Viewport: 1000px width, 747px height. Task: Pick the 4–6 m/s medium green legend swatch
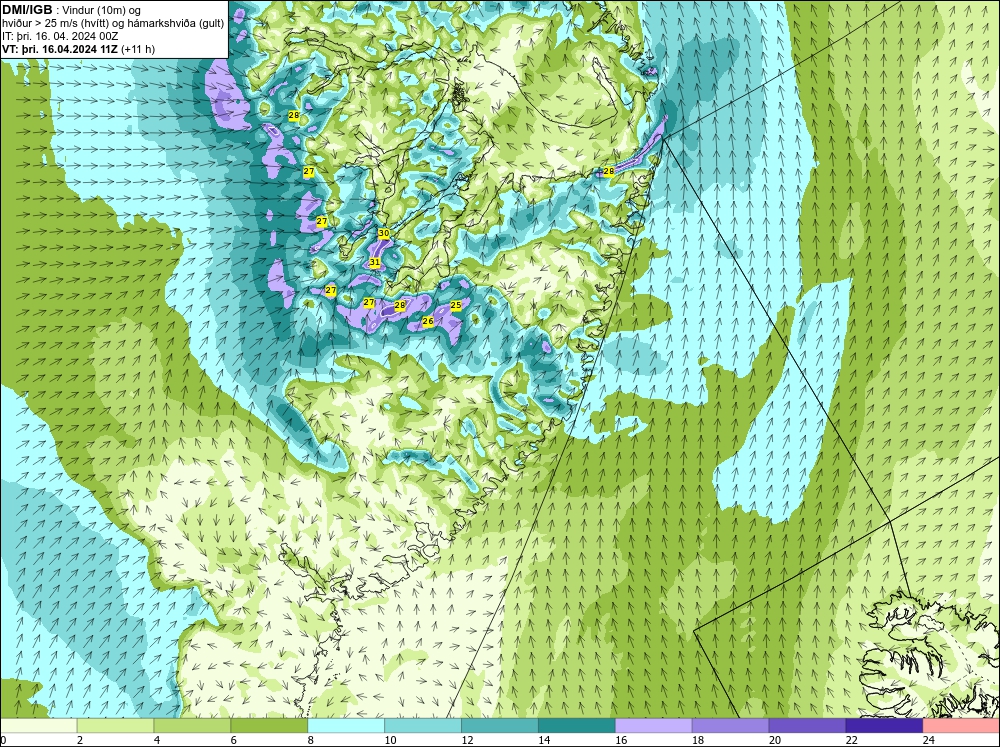pos(192,726)
